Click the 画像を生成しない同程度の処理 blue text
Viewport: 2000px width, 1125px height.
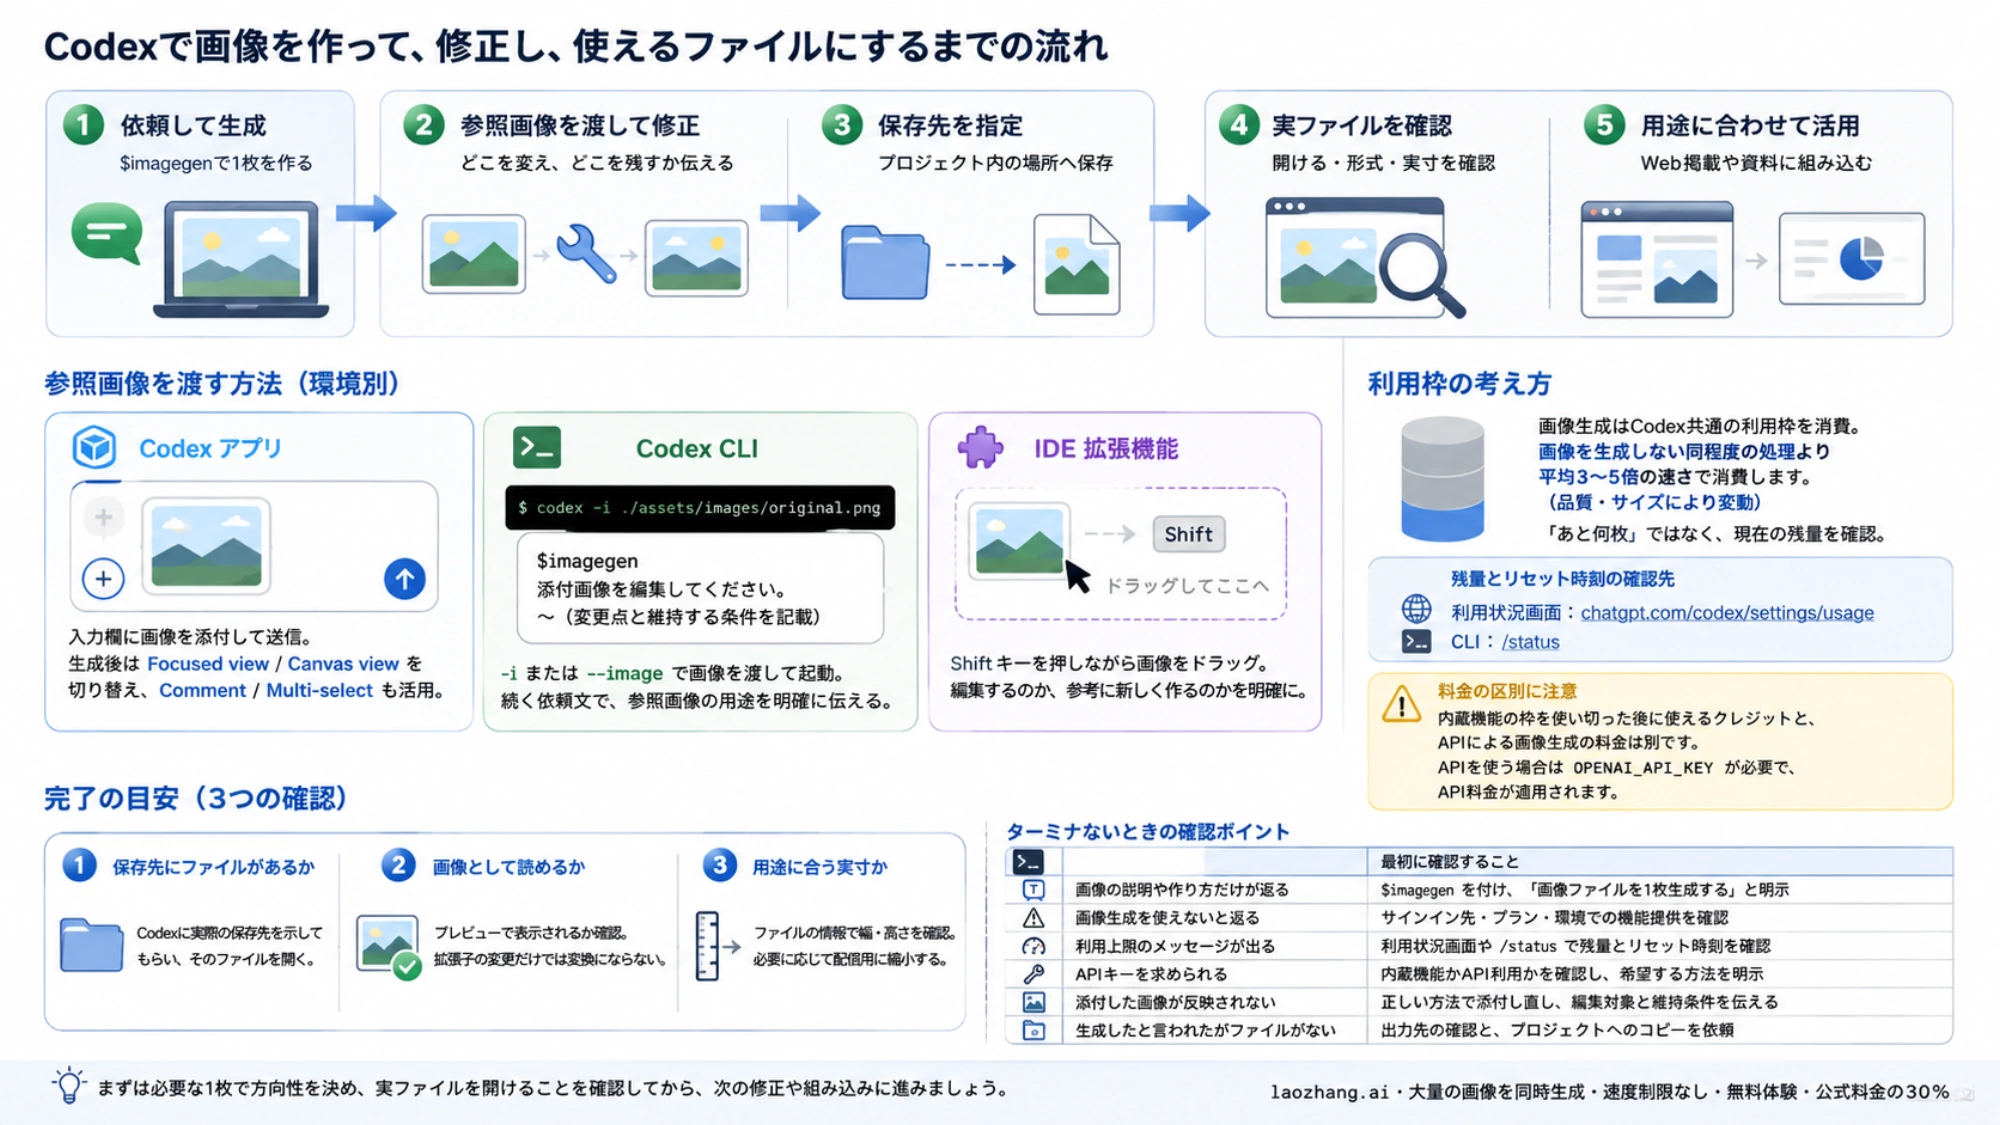1666,452
